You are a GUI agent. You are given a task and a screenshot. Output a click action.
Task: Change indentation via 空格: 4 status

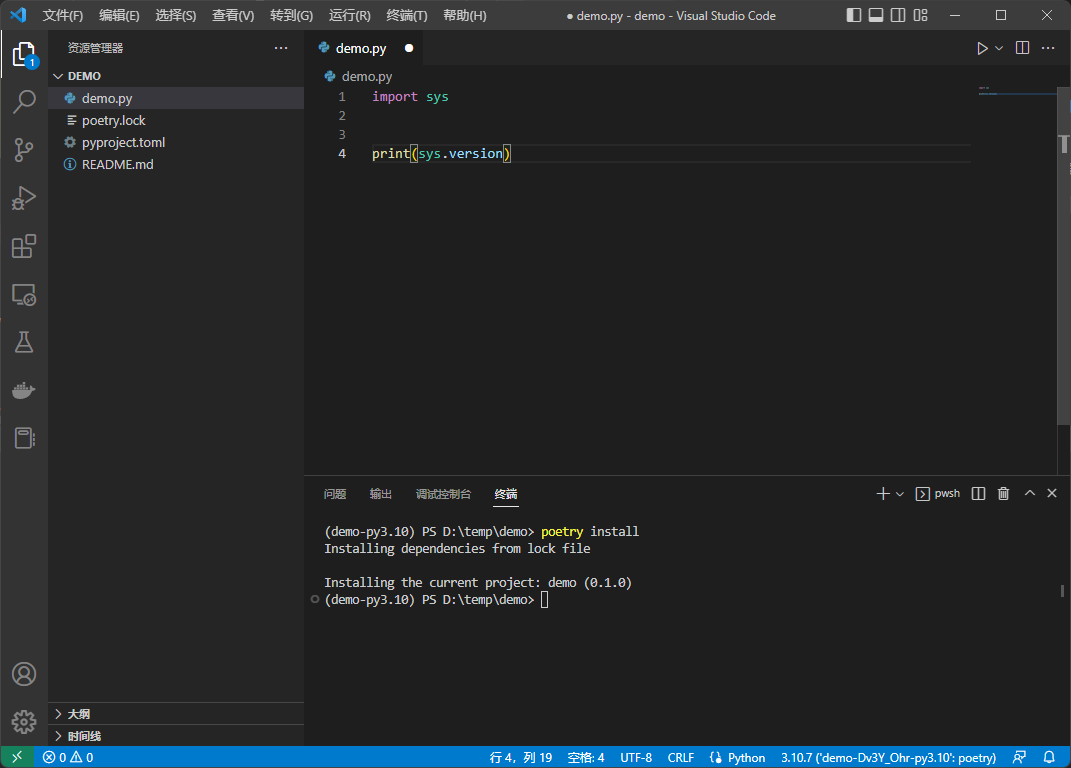click(585, 757)
